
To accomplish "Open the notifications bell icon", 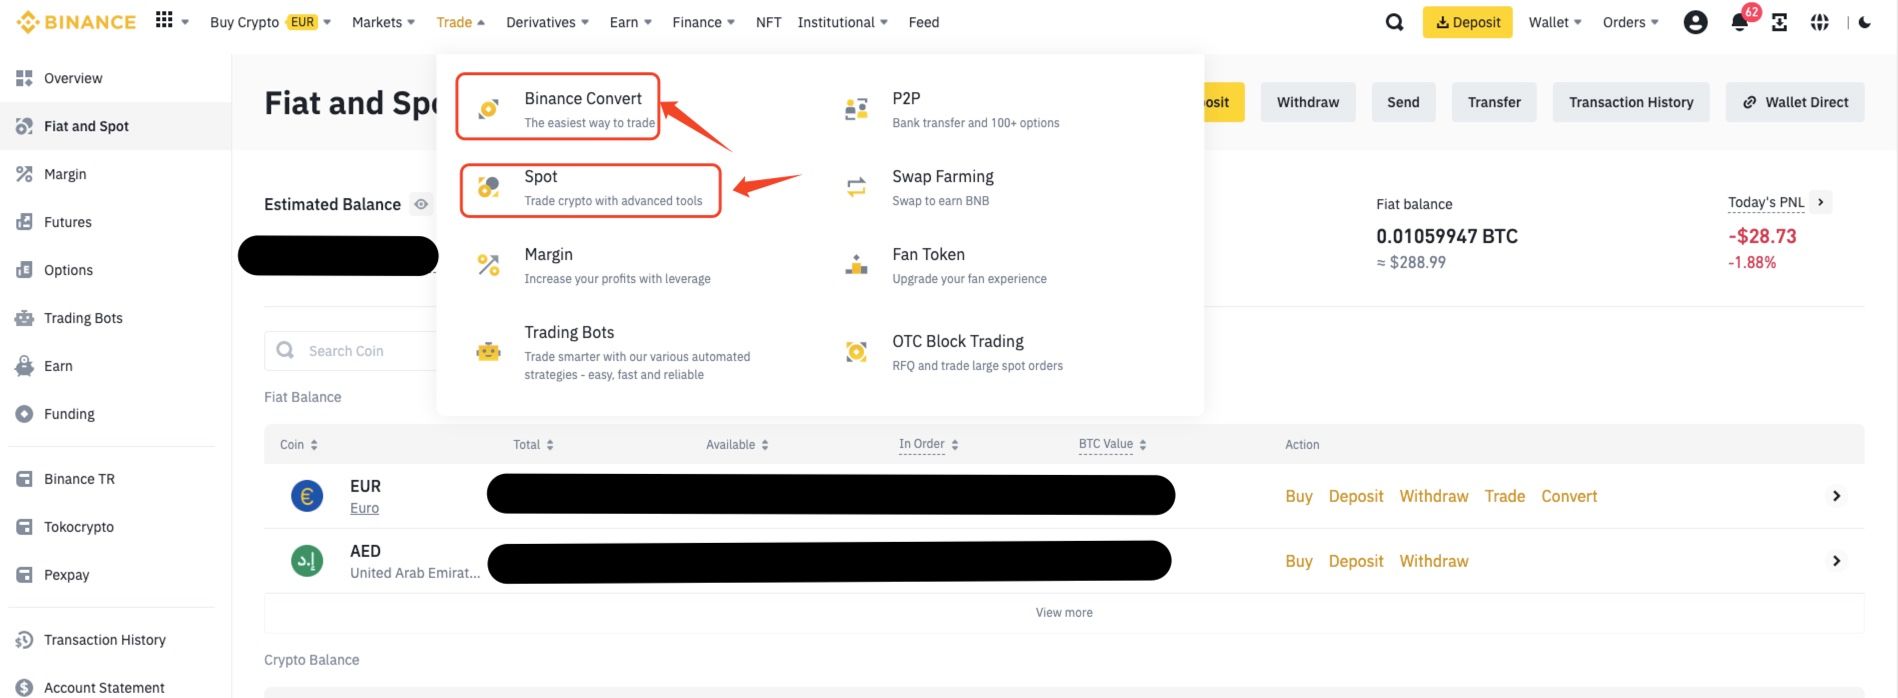I will 1739,22.
